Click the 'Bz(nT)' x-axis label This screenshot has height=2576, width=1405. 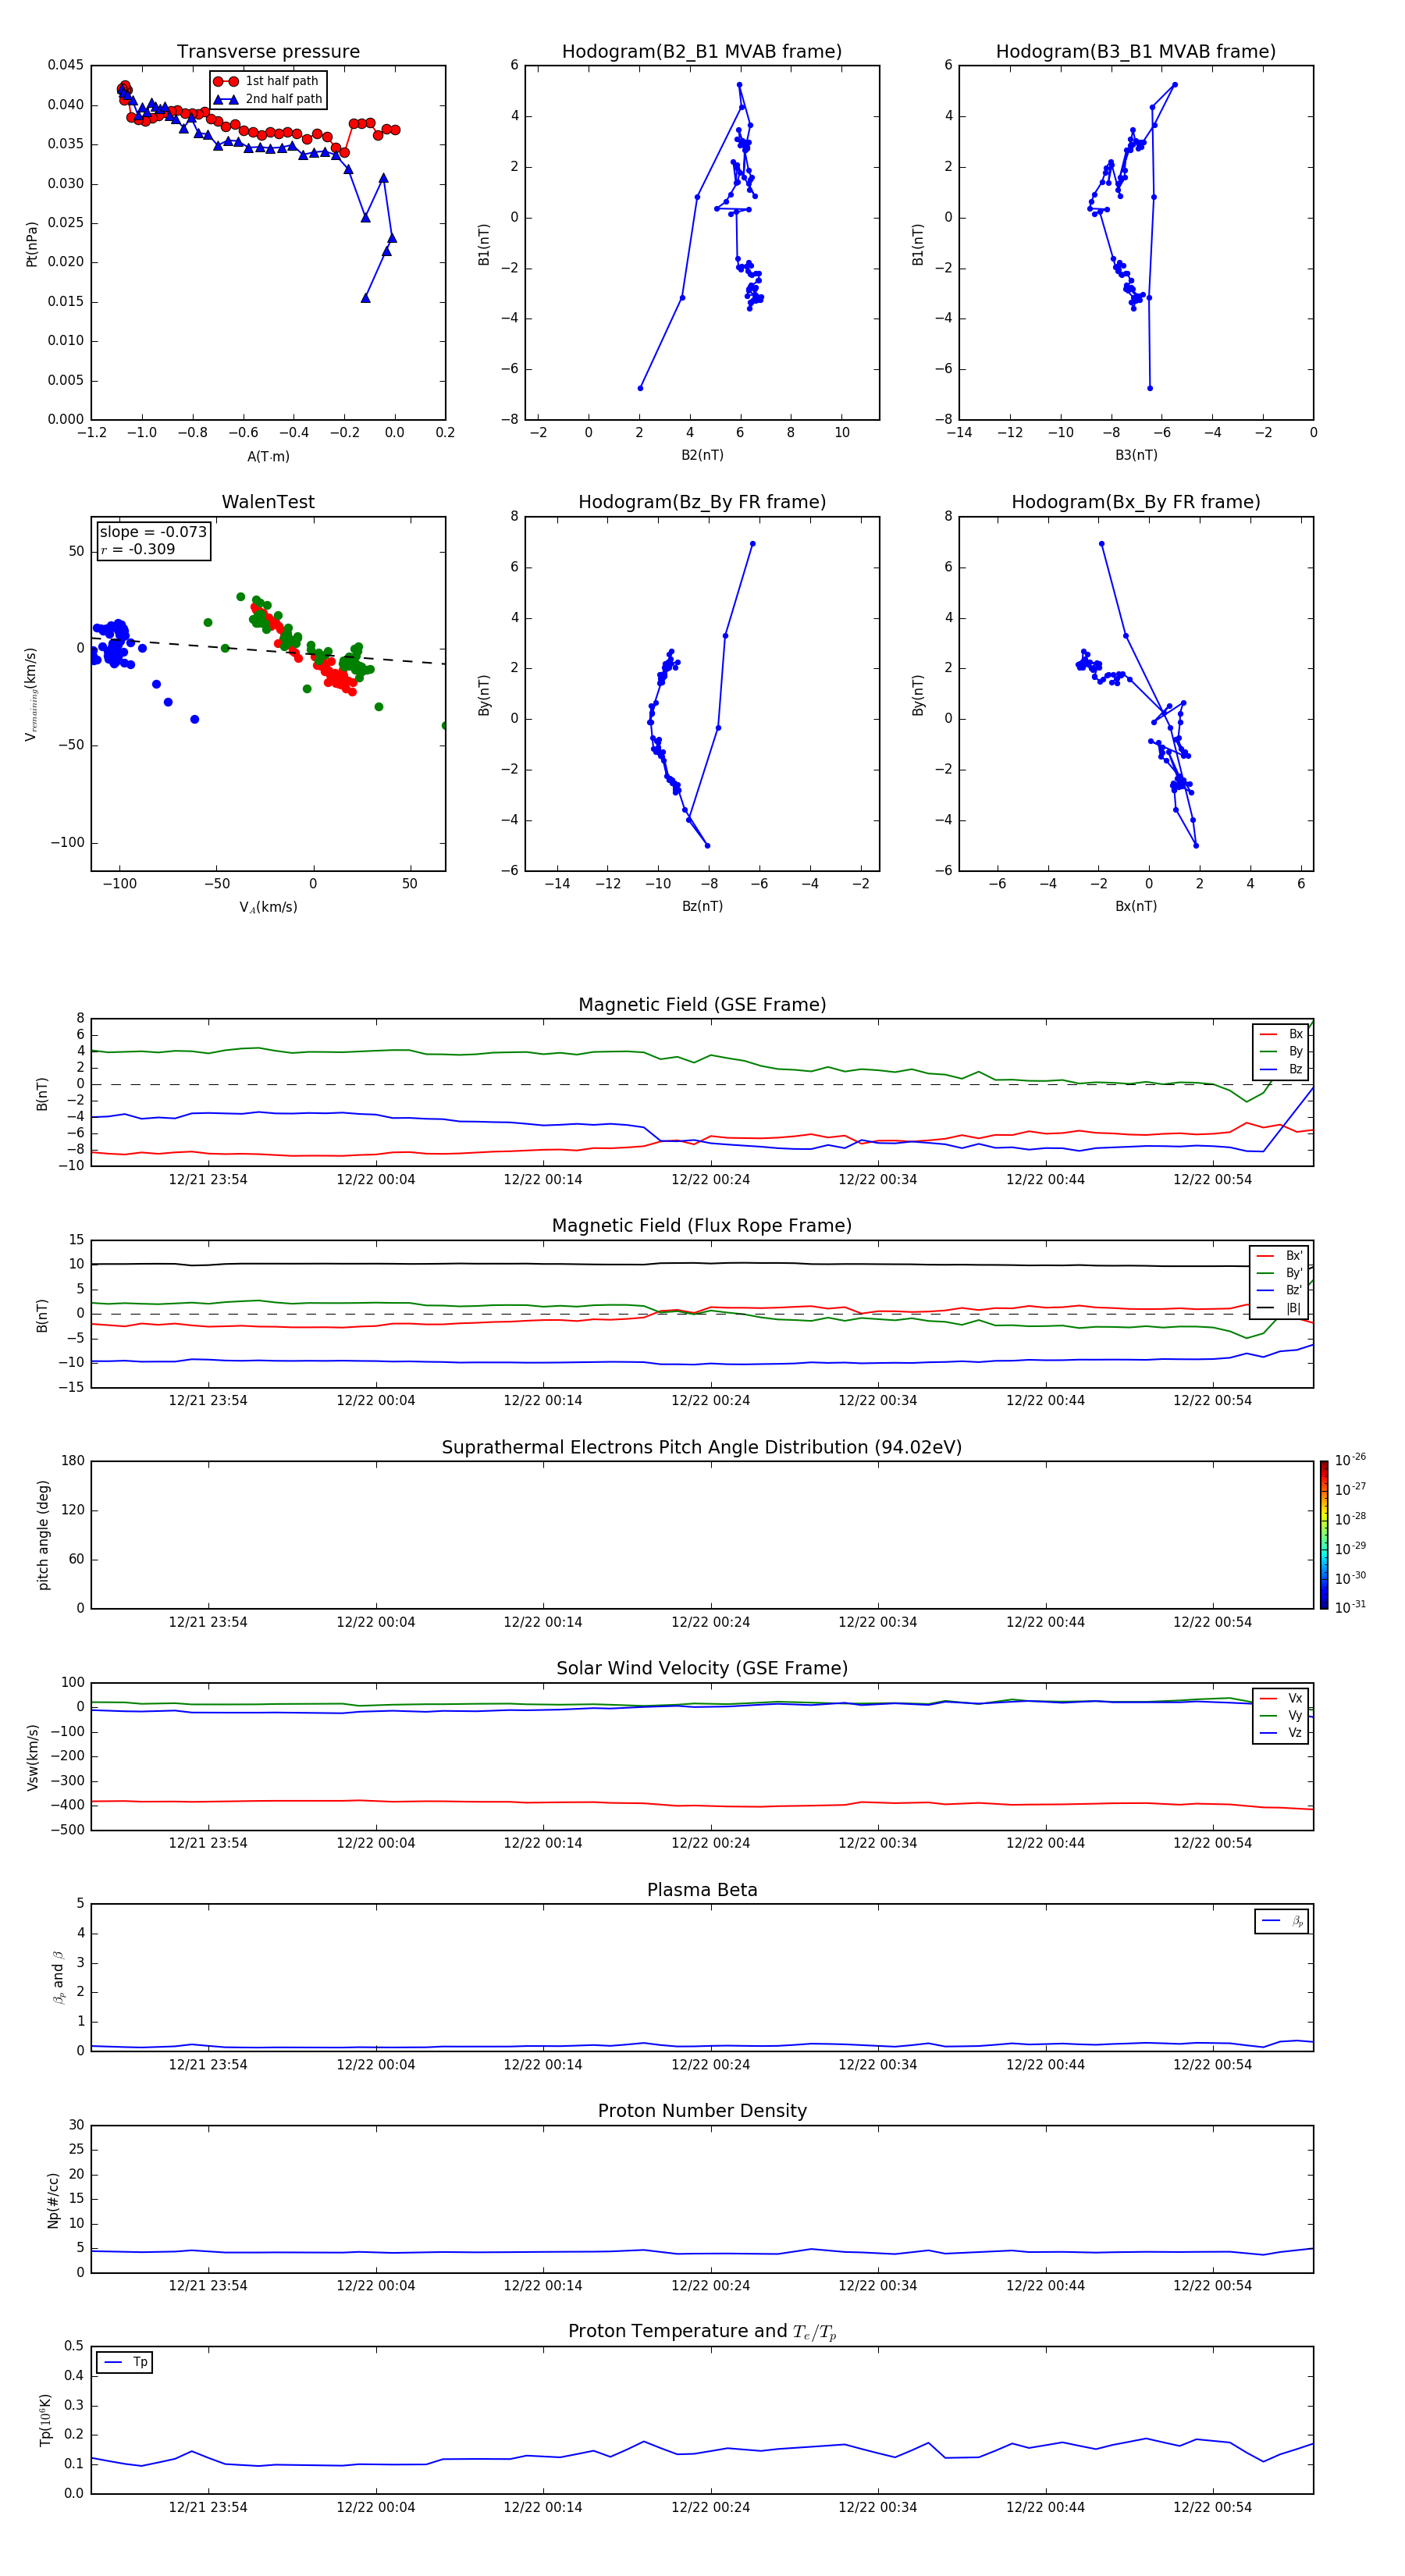click(702, 906)
